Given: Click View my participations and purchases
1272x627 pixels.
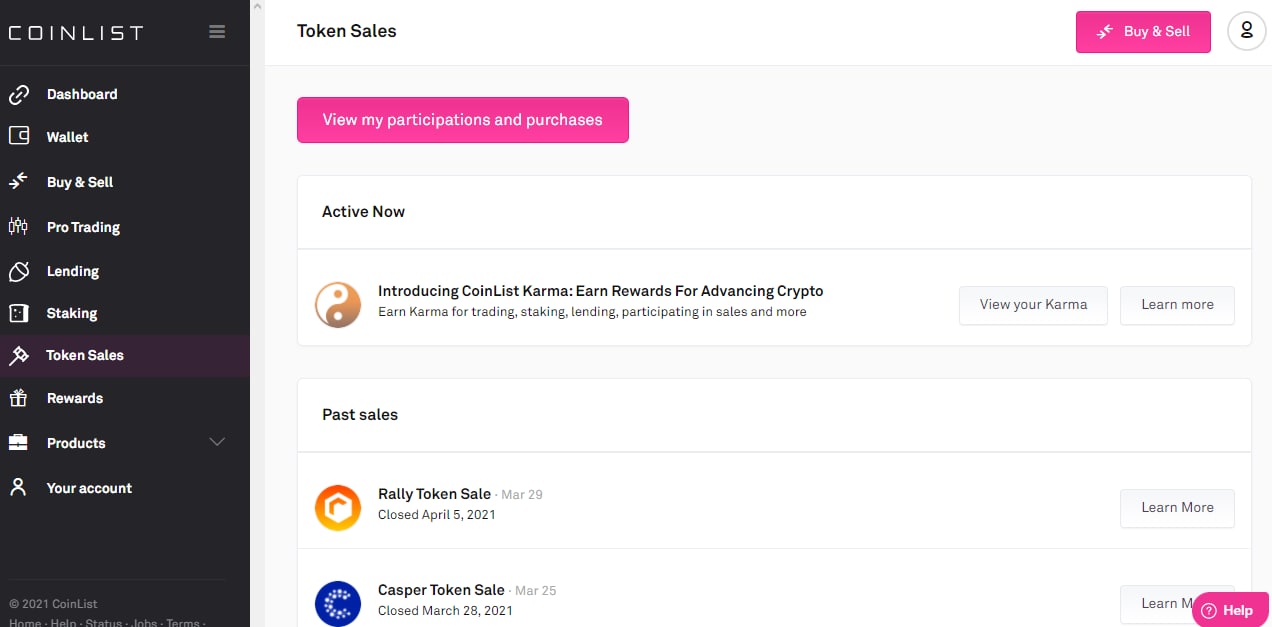Looking at the screenshot, I should (x=463, y=120).
